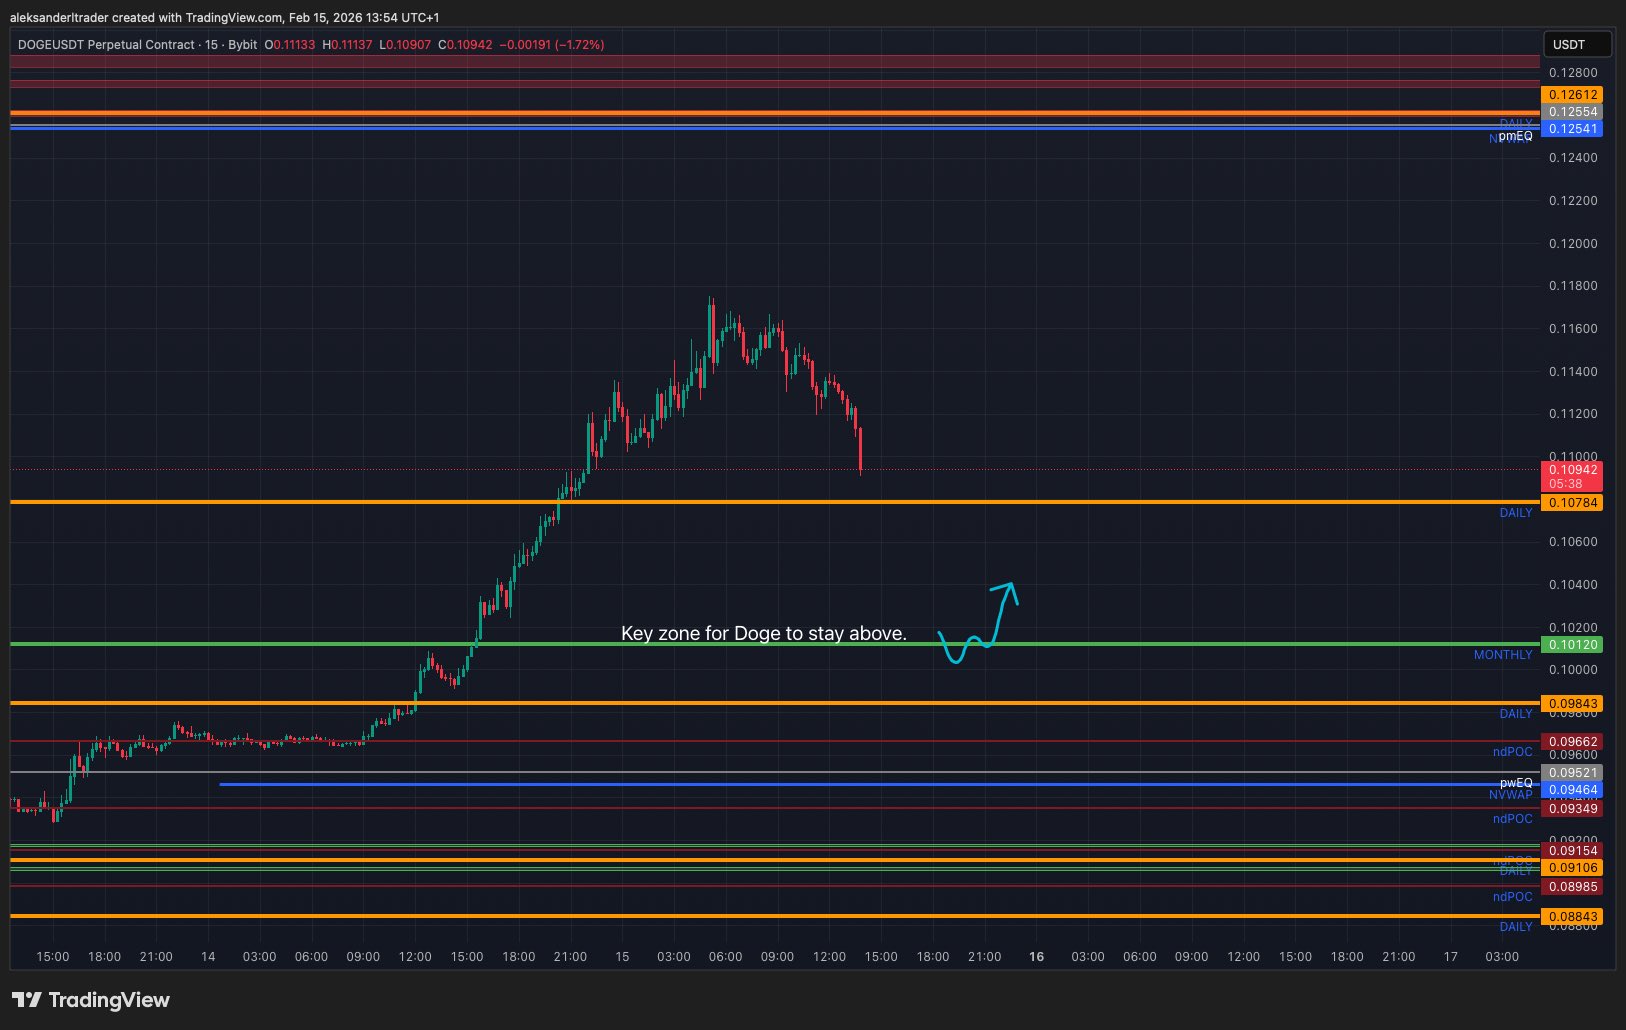Click the candle countdown timer 05:38
Viewport: 1626px width, 1030px height.
pyautogui.click(x=1566, y=484)
